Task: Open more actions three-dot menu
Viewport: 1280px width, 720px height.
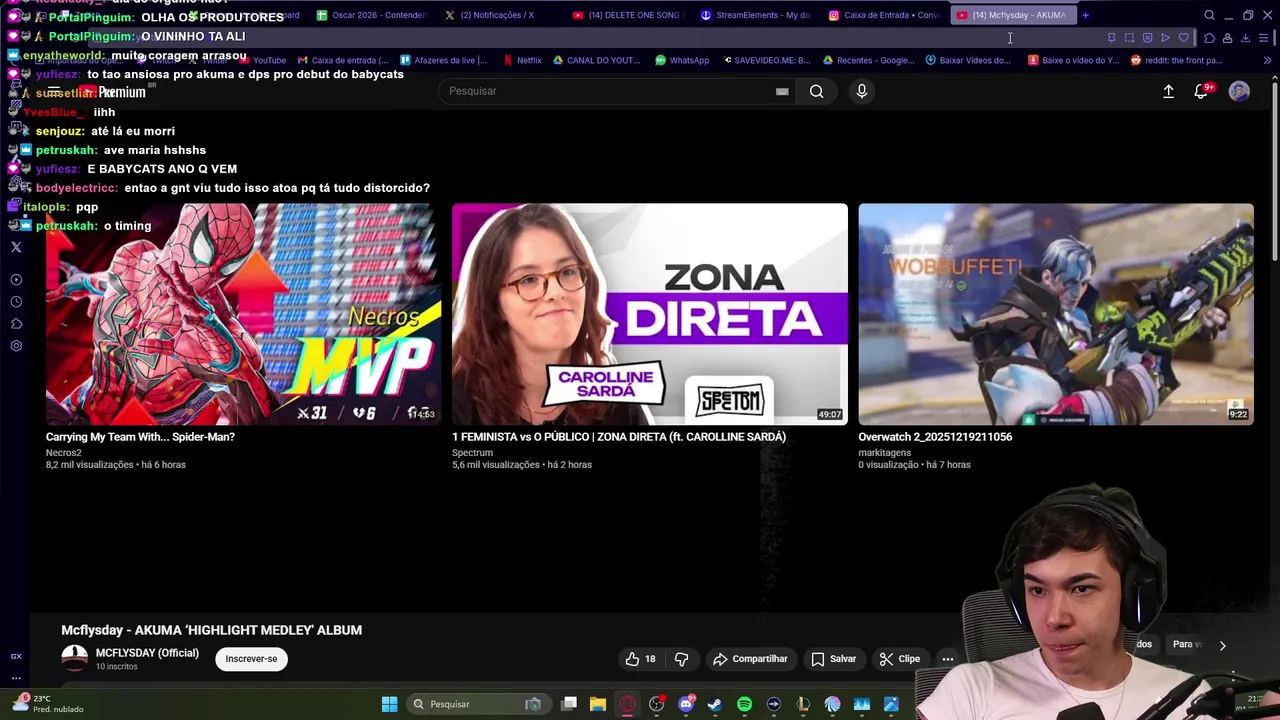Action: click(947, 659)
